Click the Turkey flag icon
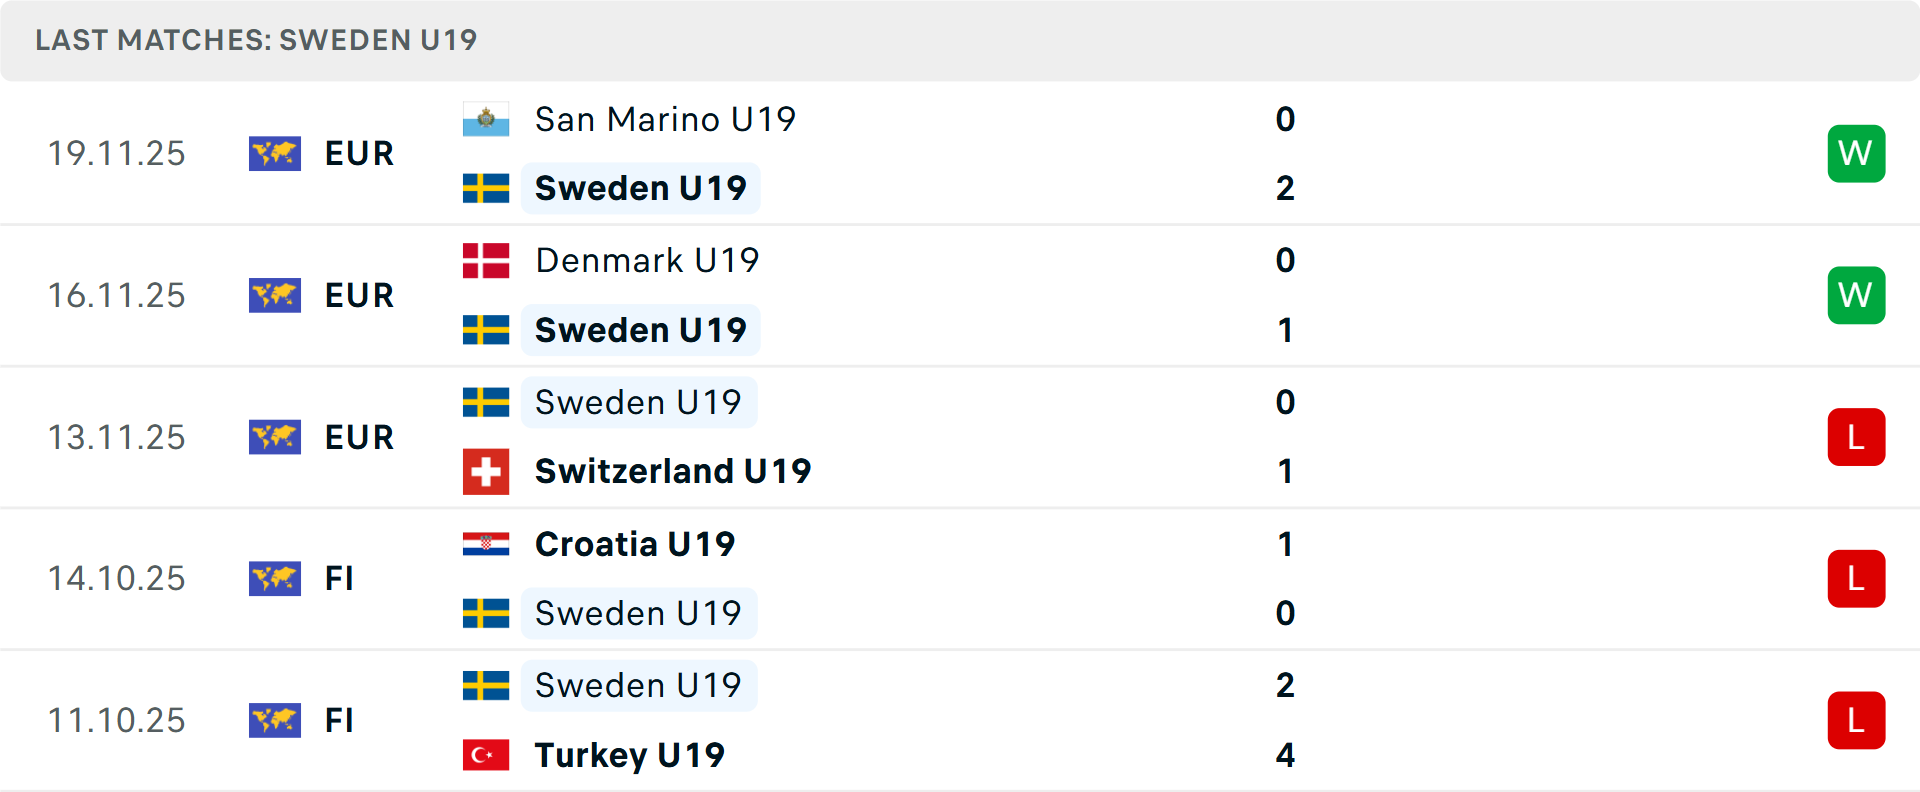Screen dimensions: 1920x792 (486, 755)
